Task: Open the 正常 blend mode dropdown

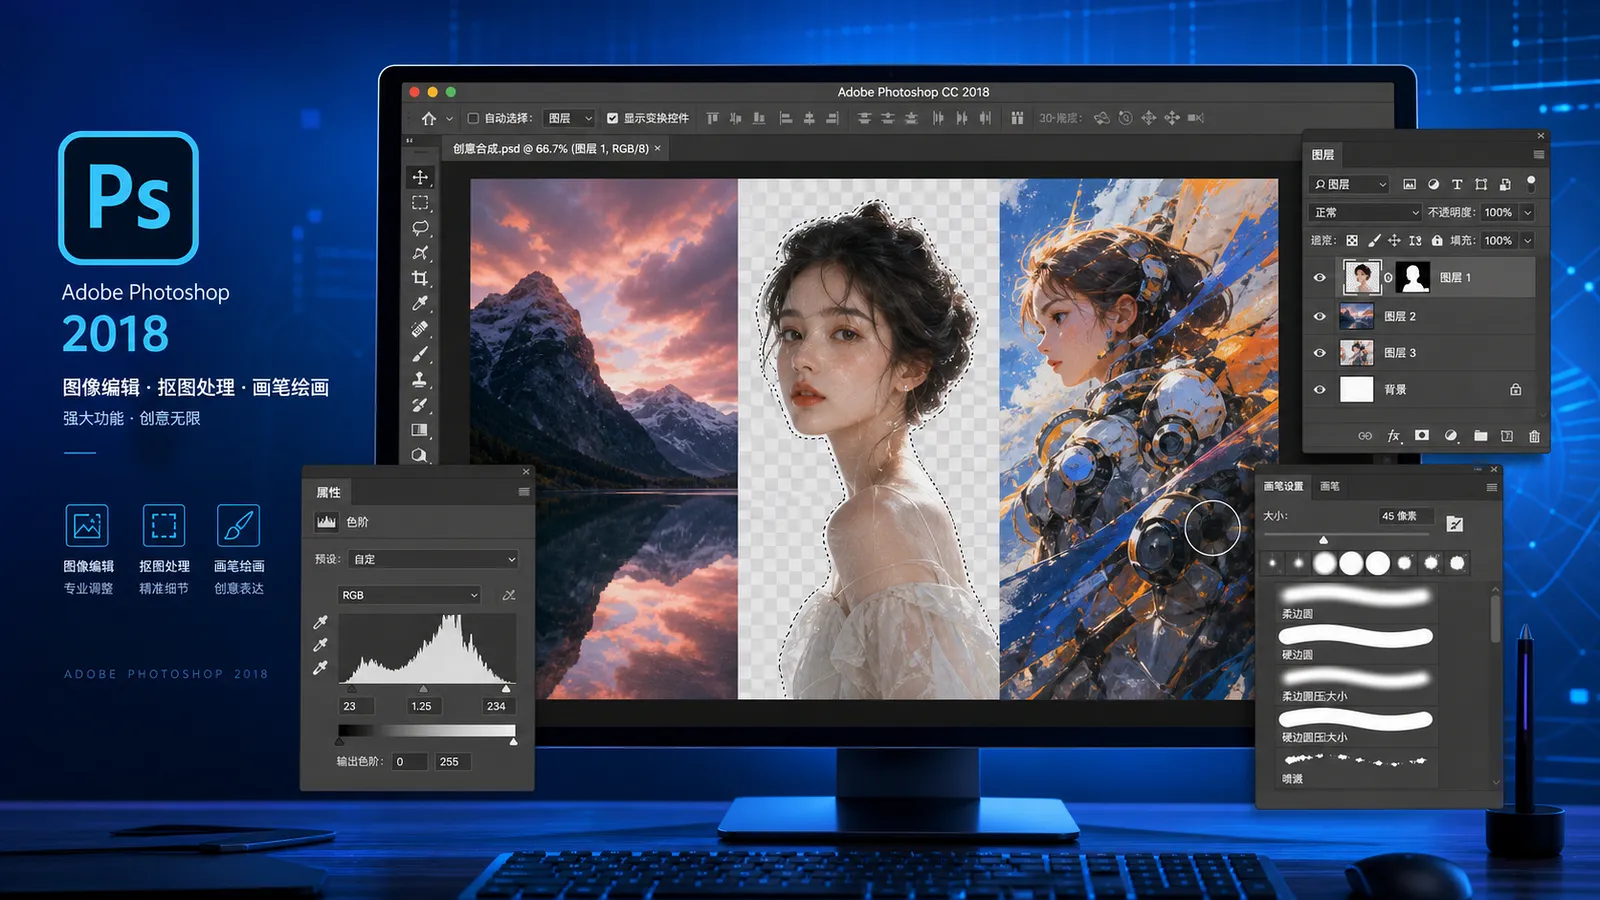Action: click(1365, 213)
